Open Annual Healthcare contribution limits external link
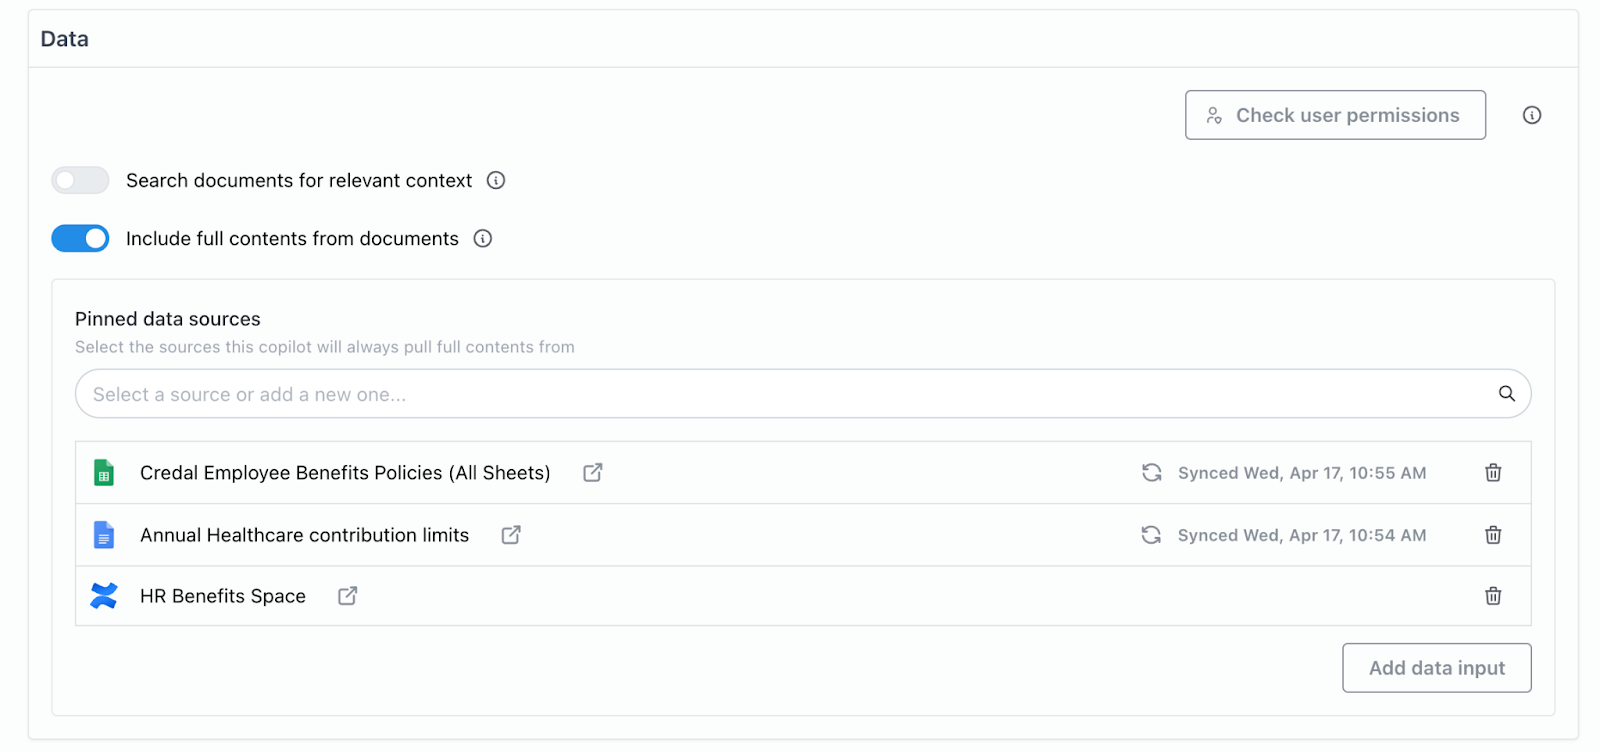Screen dimensions: 1600x754 coord(511,535)
